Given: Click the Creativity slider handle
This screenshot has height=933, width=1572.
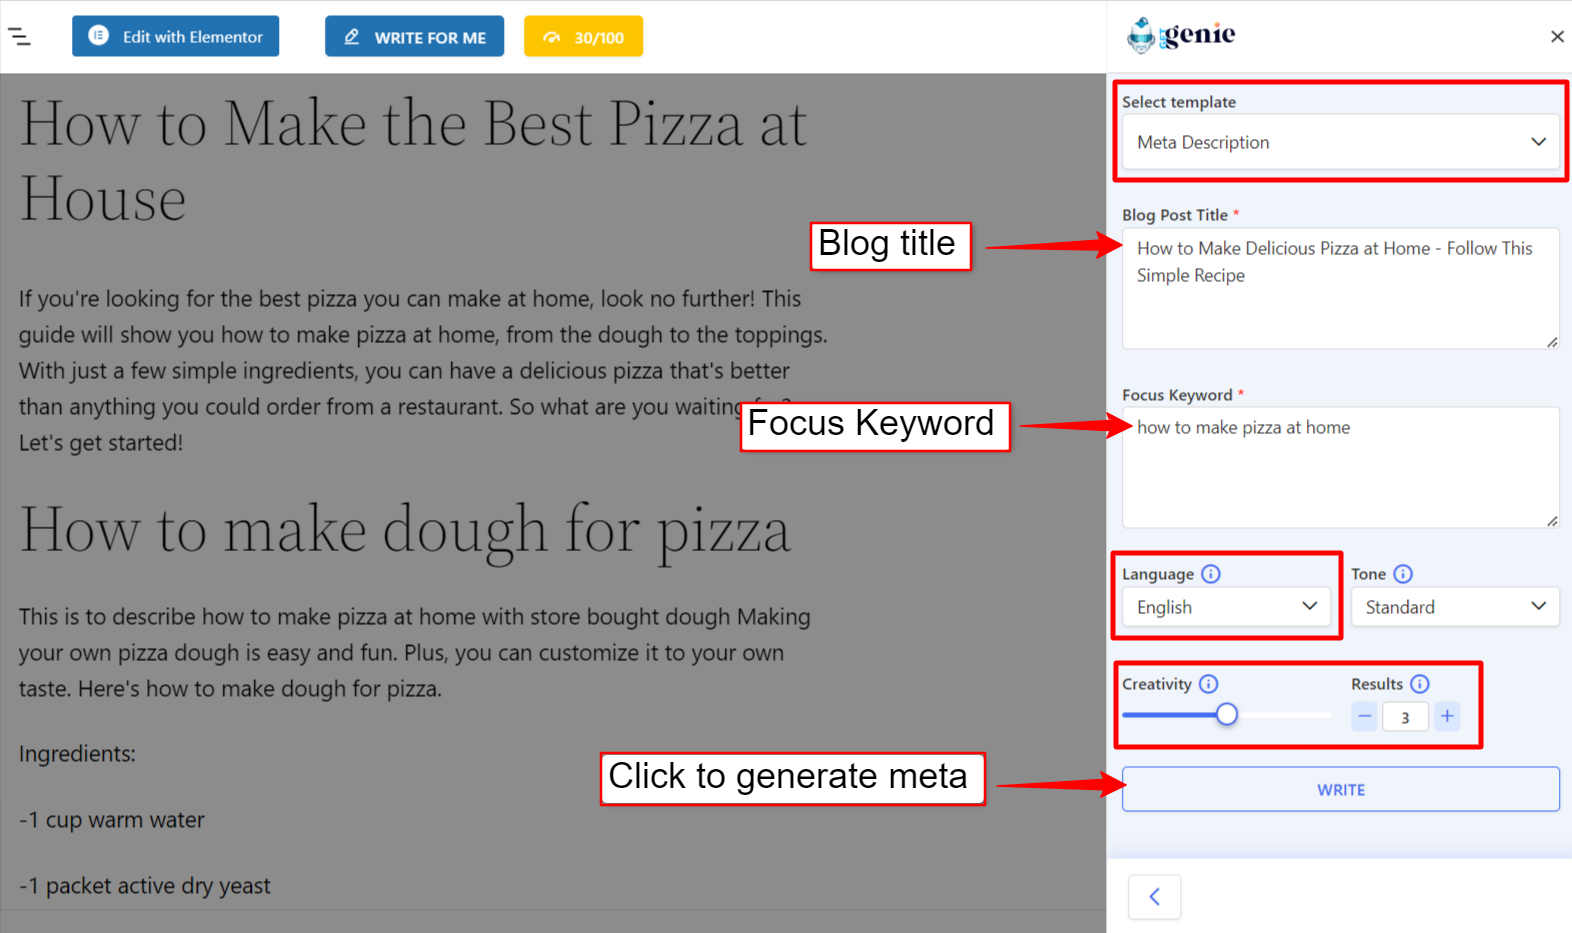Looking at the screenshot, I should (x=1227, y=714).
